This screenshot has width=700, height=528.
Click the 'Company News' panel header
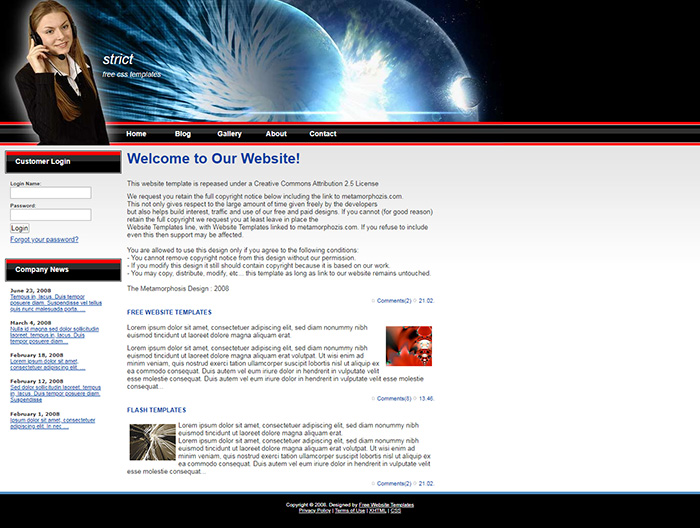pyautogui.click(x=63, y=270)
